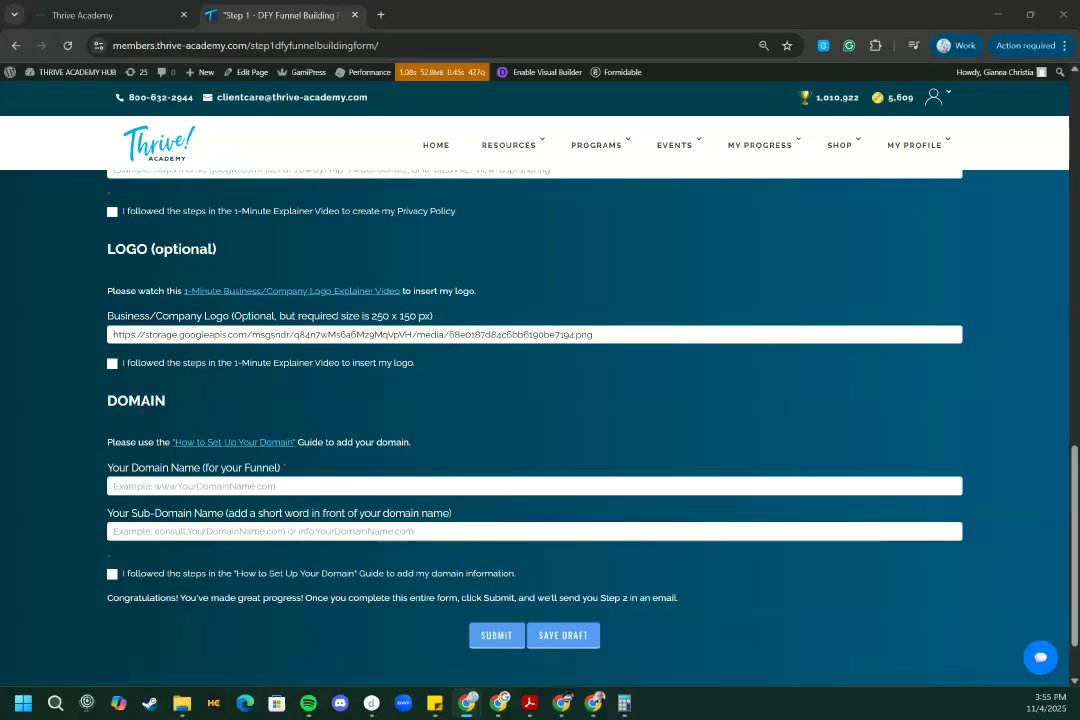Screen dimensions: 1080x720
Task: Open Zoom from the taskbar
Action: (x=404, y=703)
